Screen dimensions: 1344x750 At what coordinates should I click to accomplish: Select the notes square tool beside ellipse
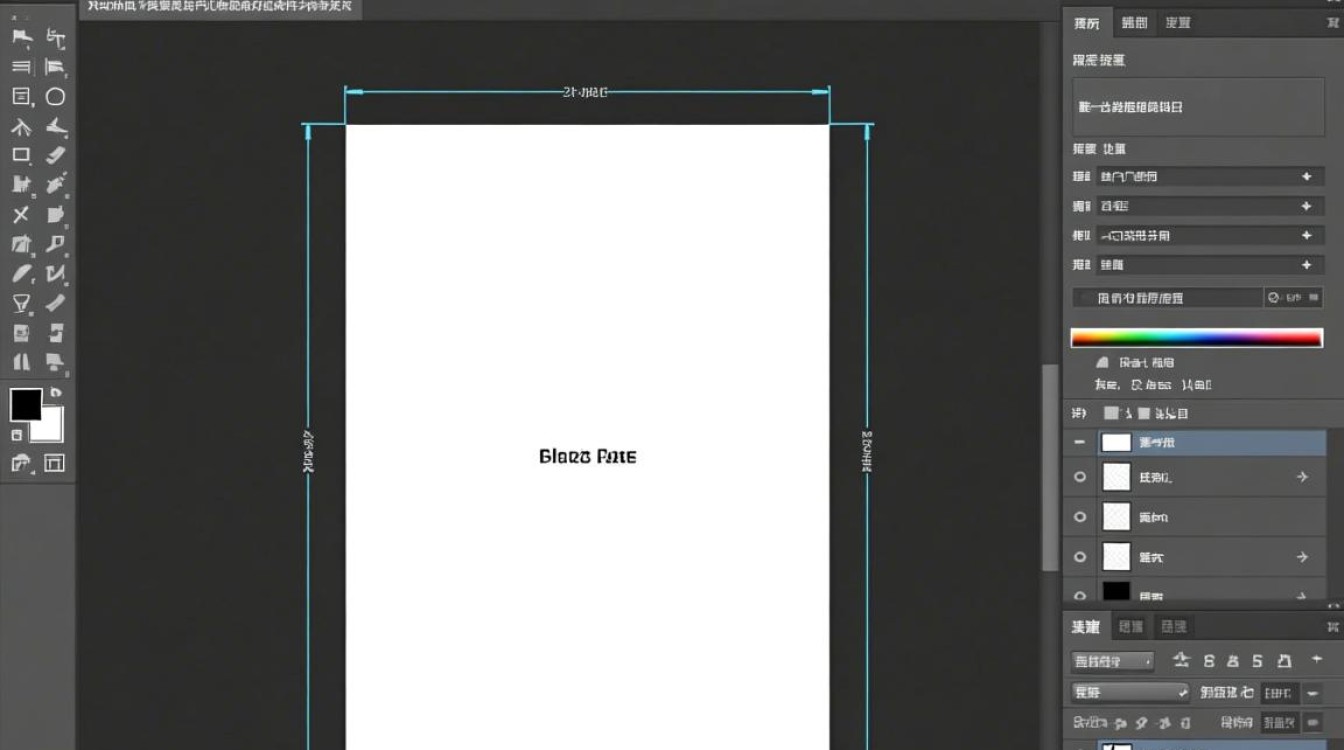point(20,97)
